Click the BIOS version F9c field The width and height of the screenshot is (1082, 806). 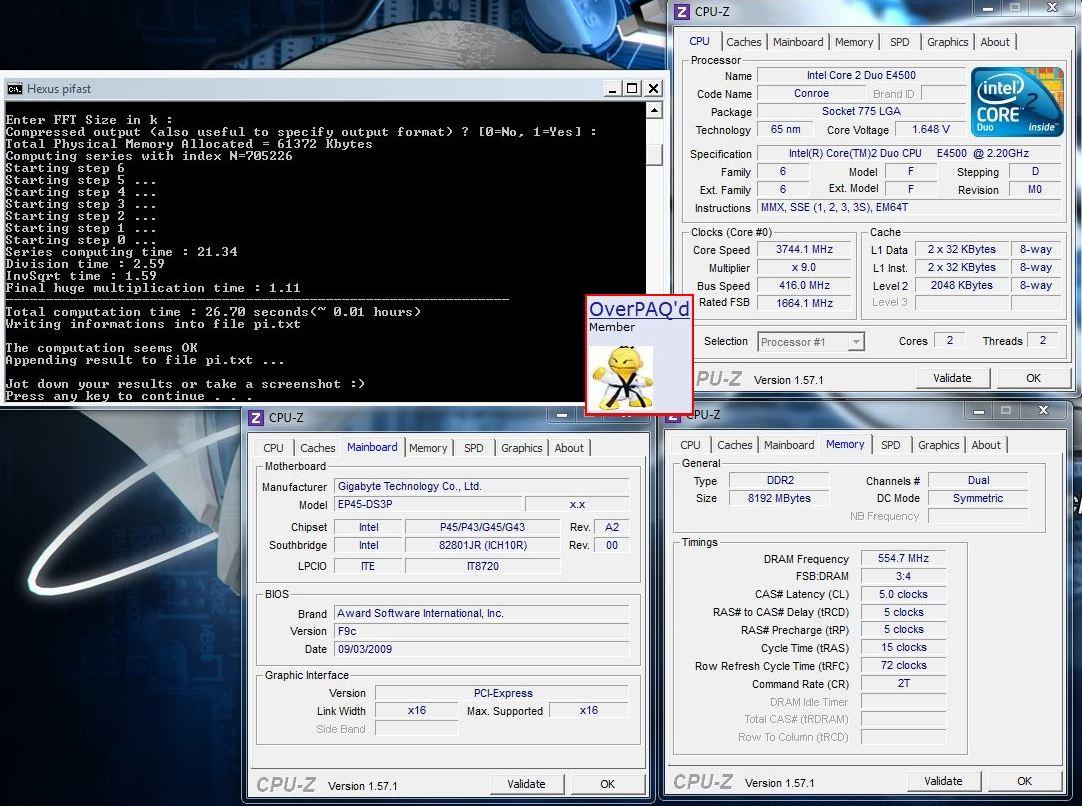[482, 631]
